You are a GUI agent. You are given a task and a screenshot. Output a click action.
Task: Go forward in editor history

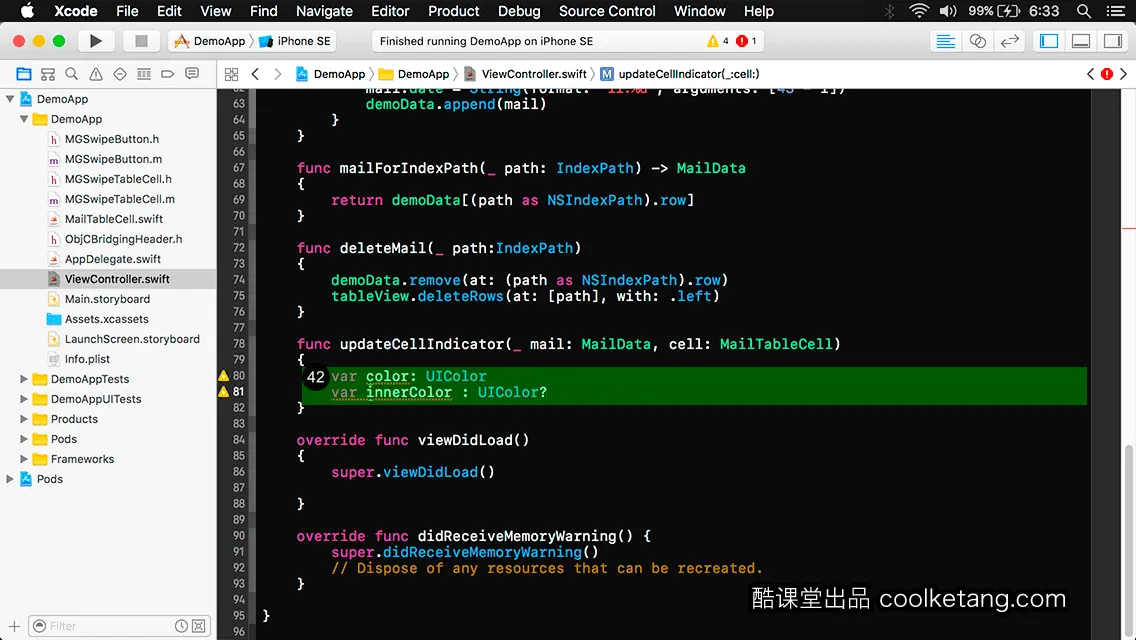click(277, 74)
